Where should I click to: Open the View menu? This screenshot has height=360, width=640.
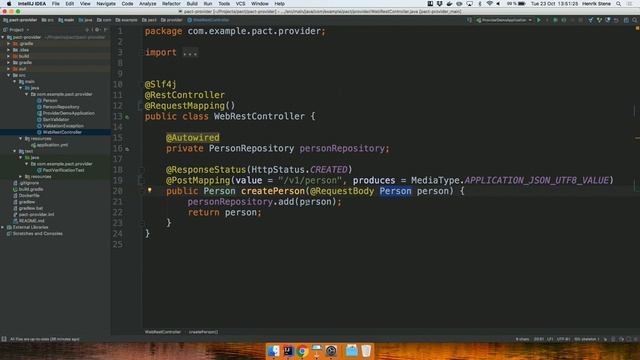pos(85,4)
